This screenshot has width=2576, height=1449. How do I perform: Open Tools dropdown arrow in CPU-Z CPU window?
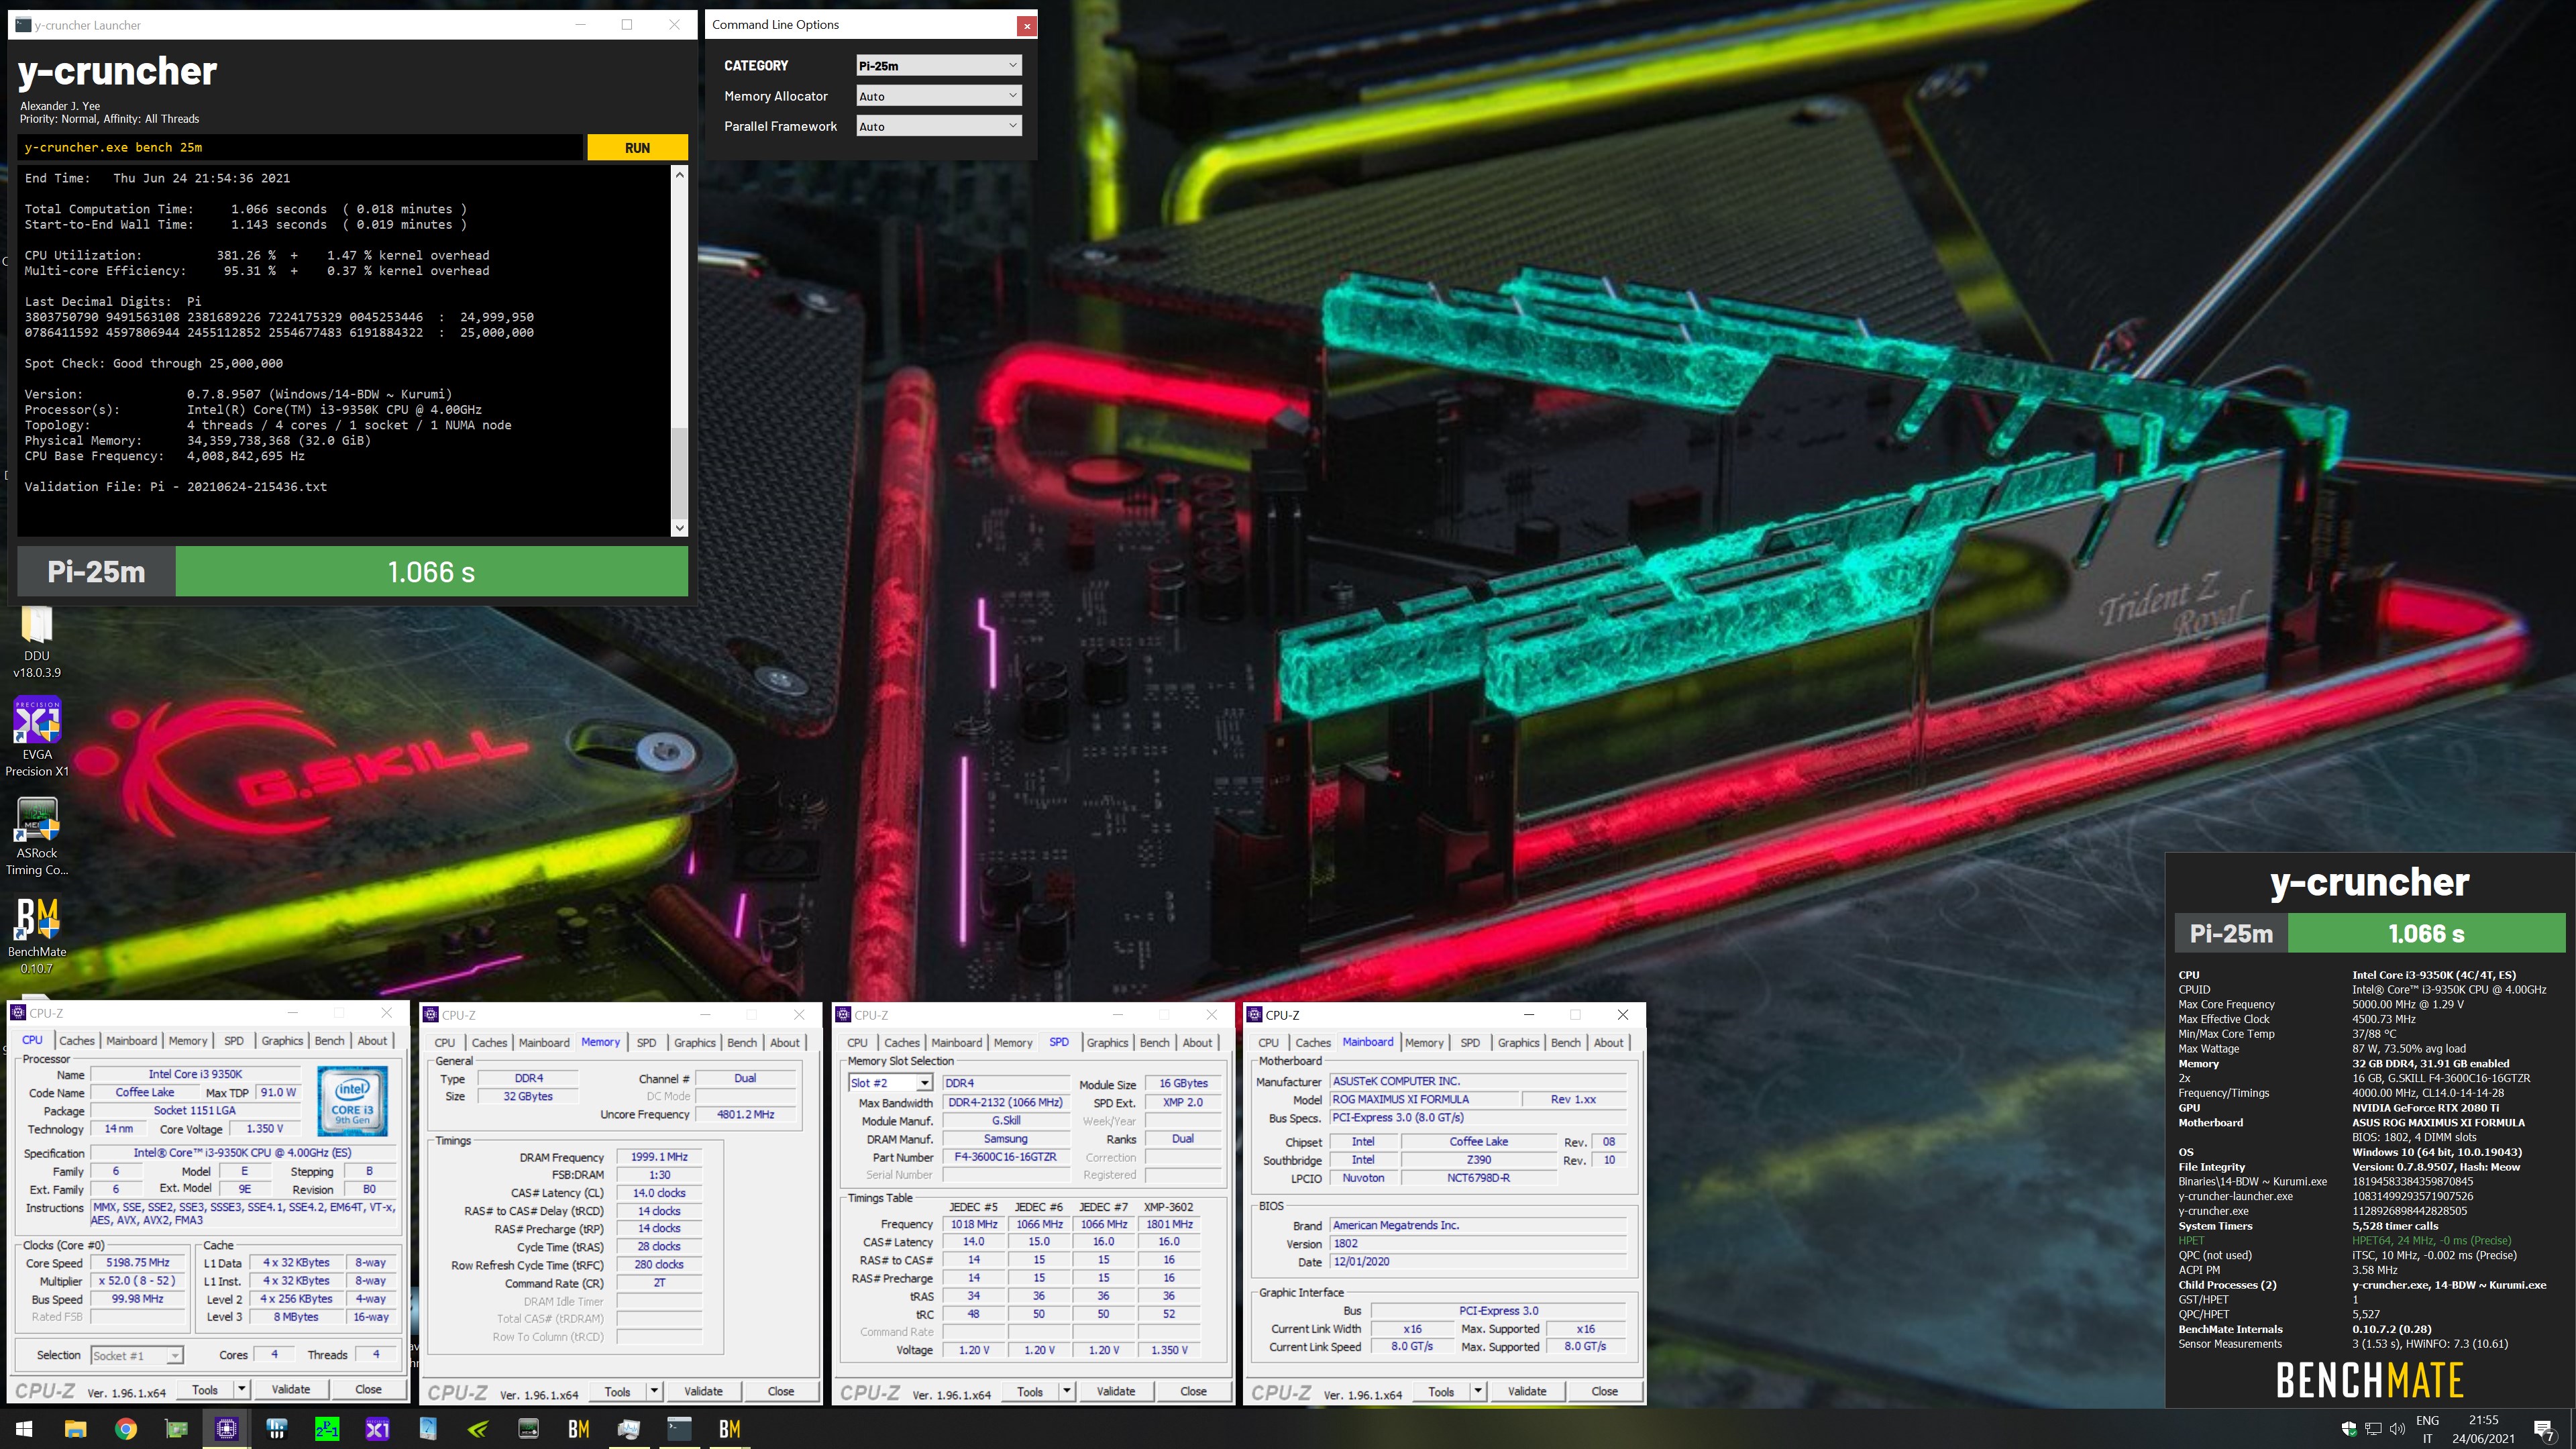click(241, 1389)
